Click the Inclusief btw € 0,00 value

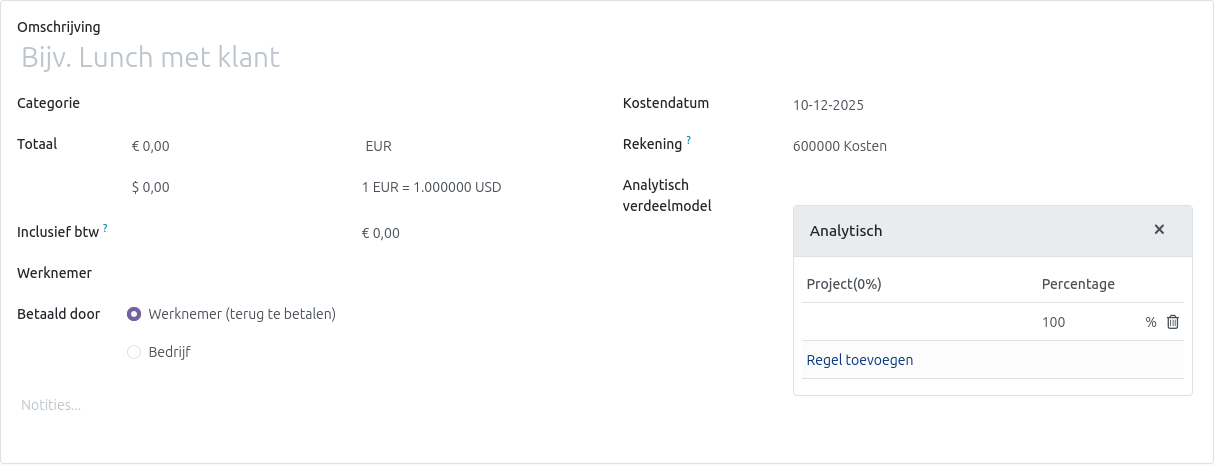380,234
